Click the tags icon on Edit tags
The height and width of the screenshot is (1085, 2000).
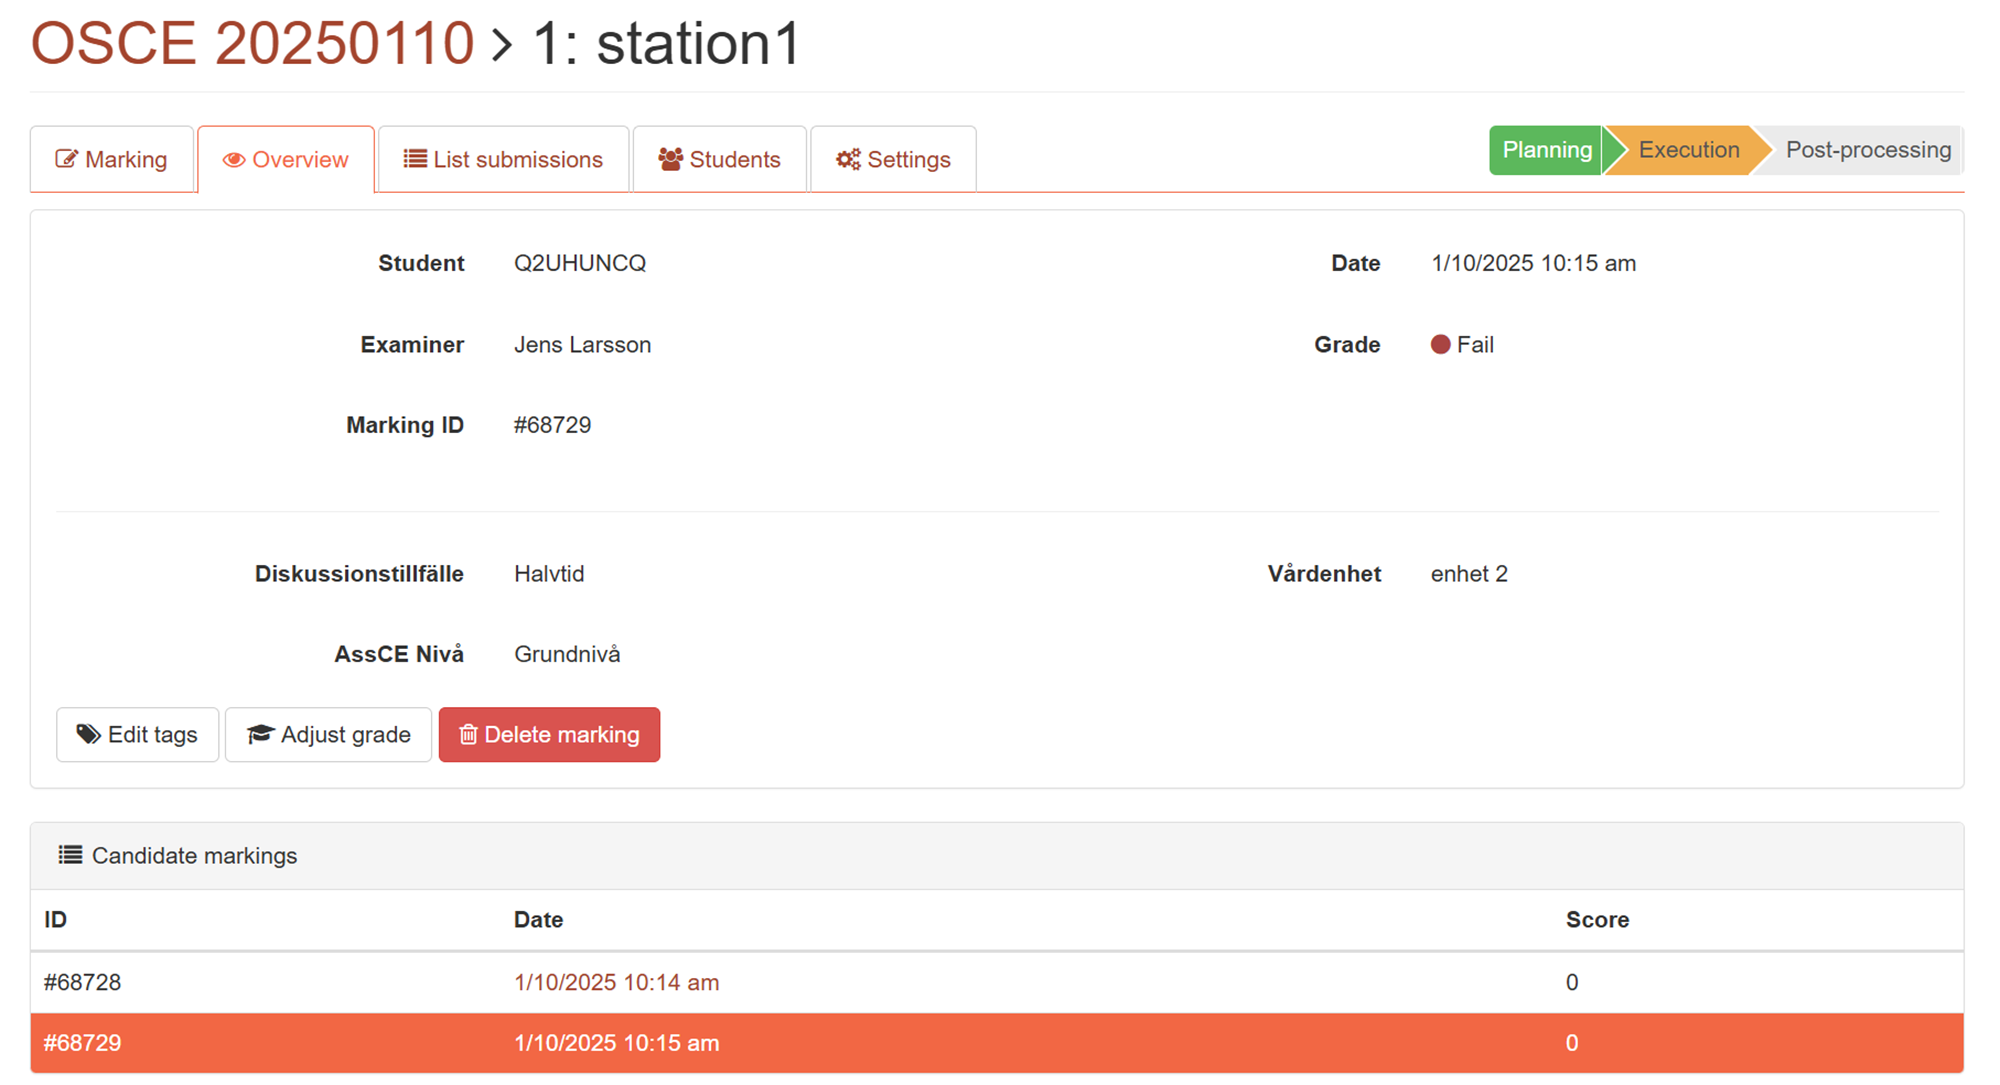(89, 734)
